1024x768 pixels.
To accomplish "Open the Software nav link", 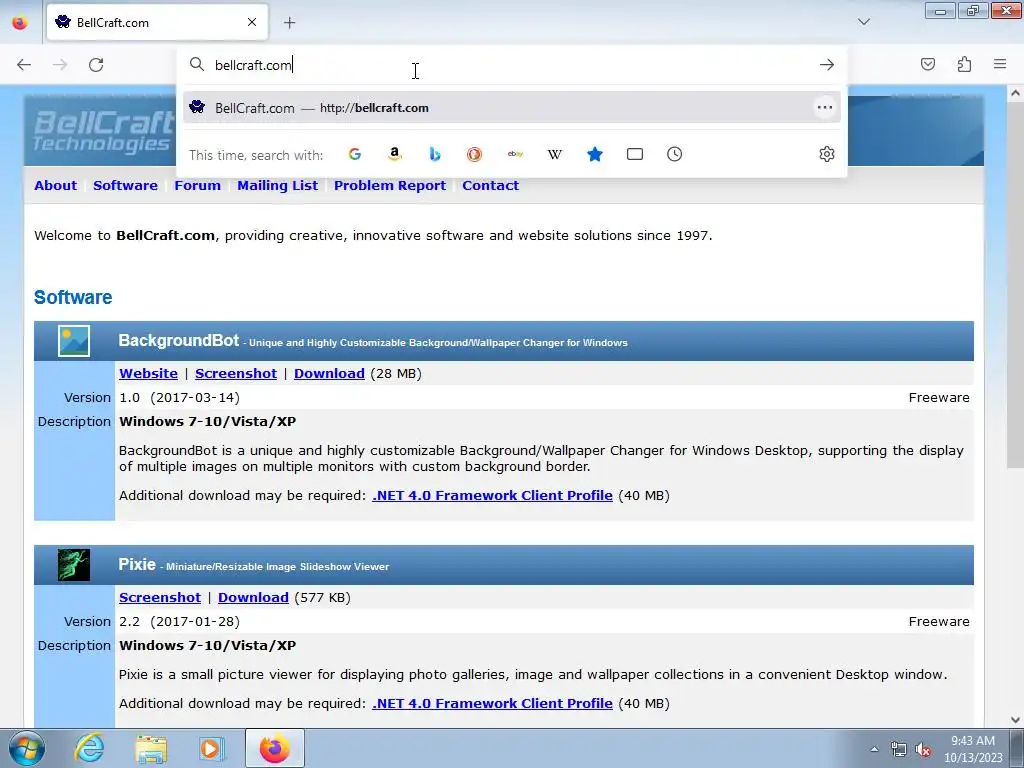I will tap(125, 185).
